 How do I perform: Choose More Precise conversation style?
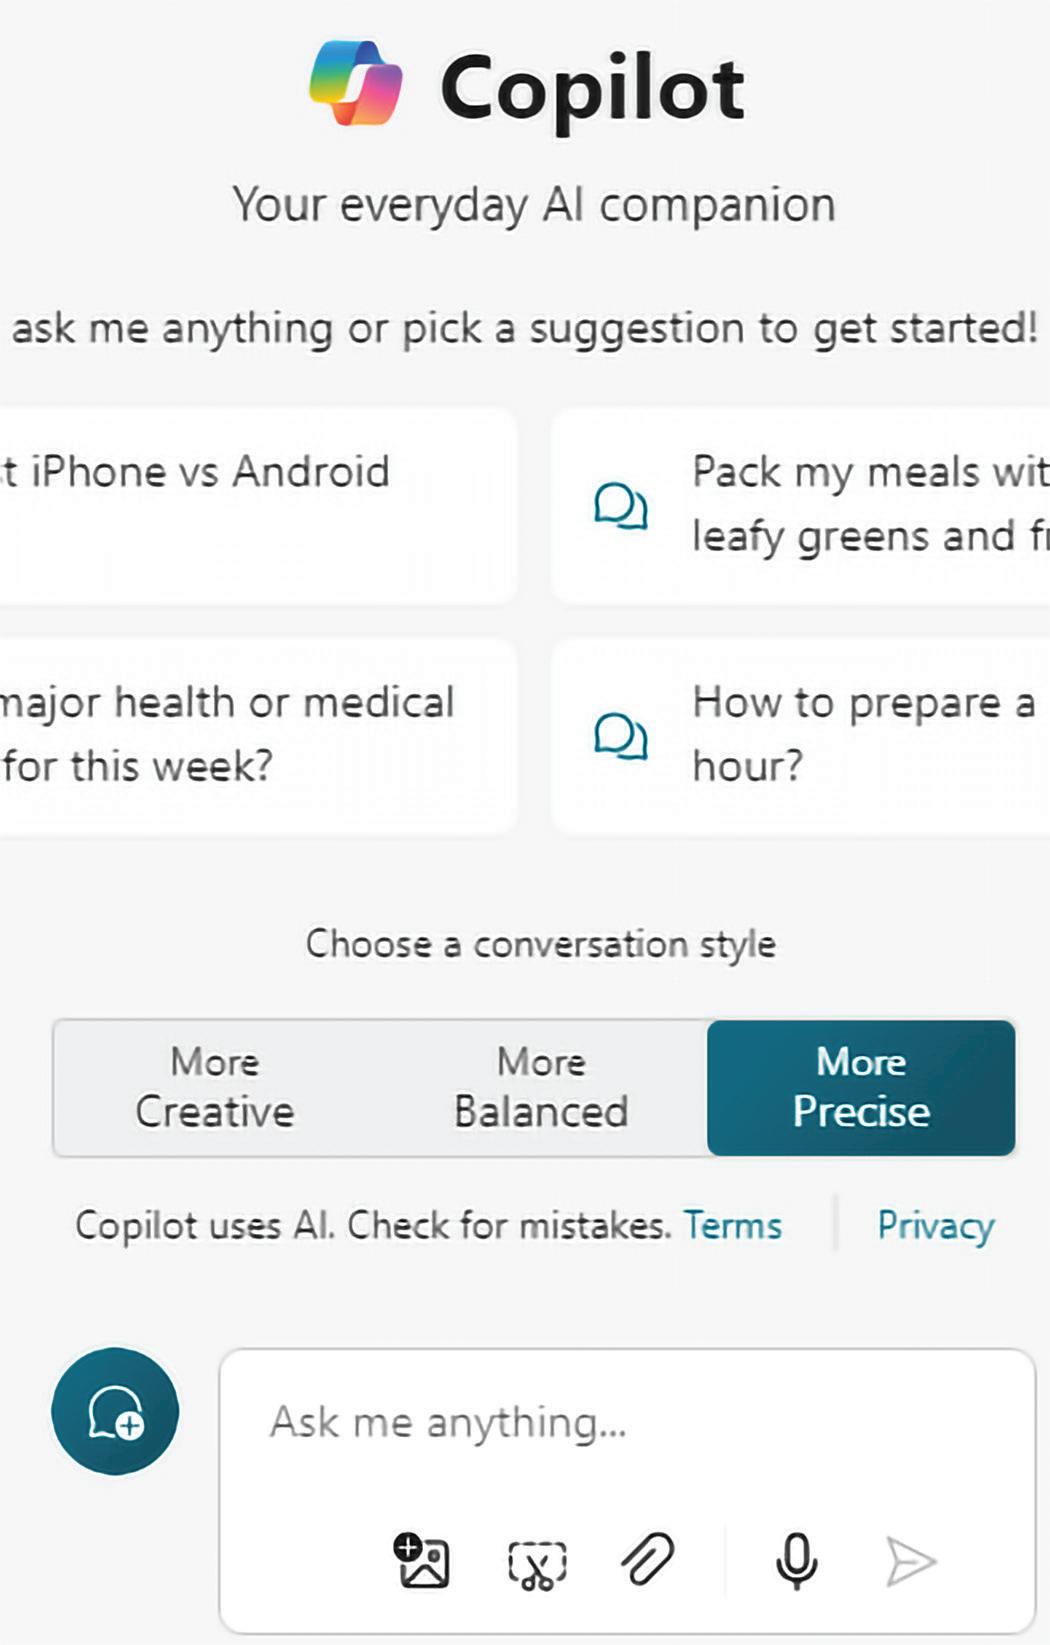coord(861,1088)
